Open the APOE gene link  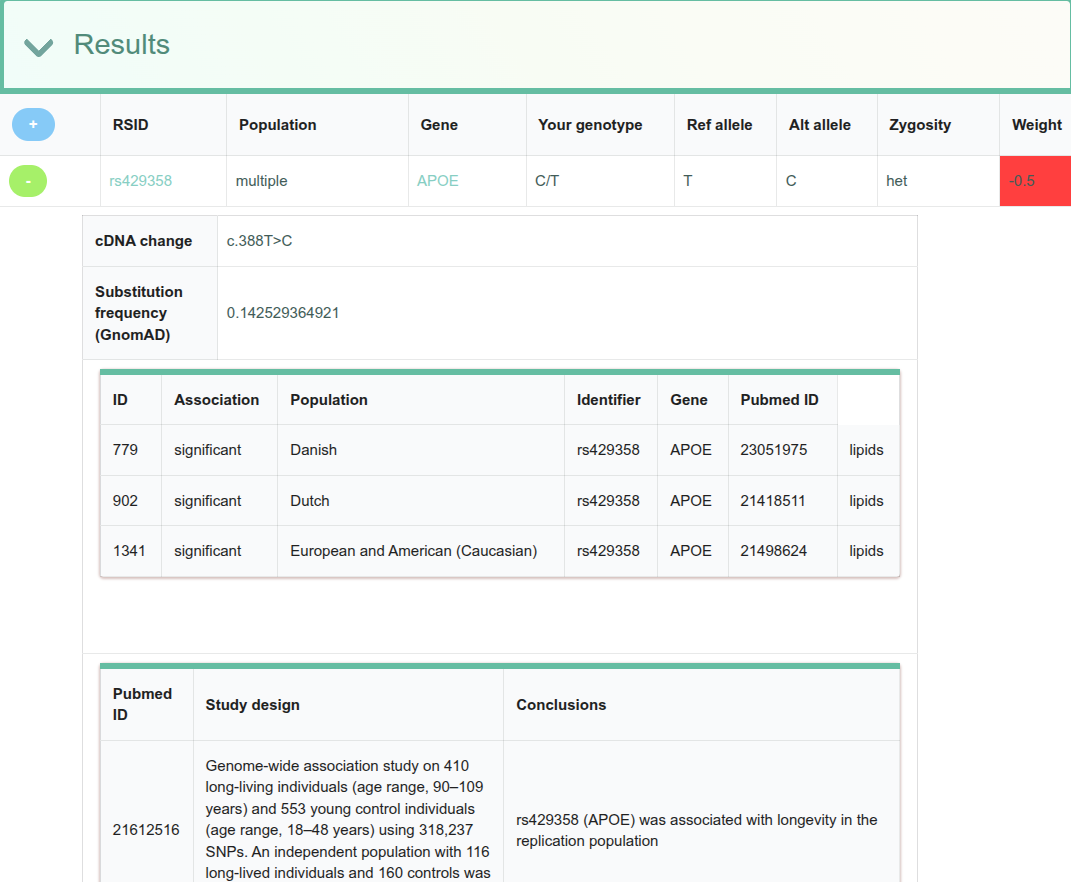(x=438, y=181)
